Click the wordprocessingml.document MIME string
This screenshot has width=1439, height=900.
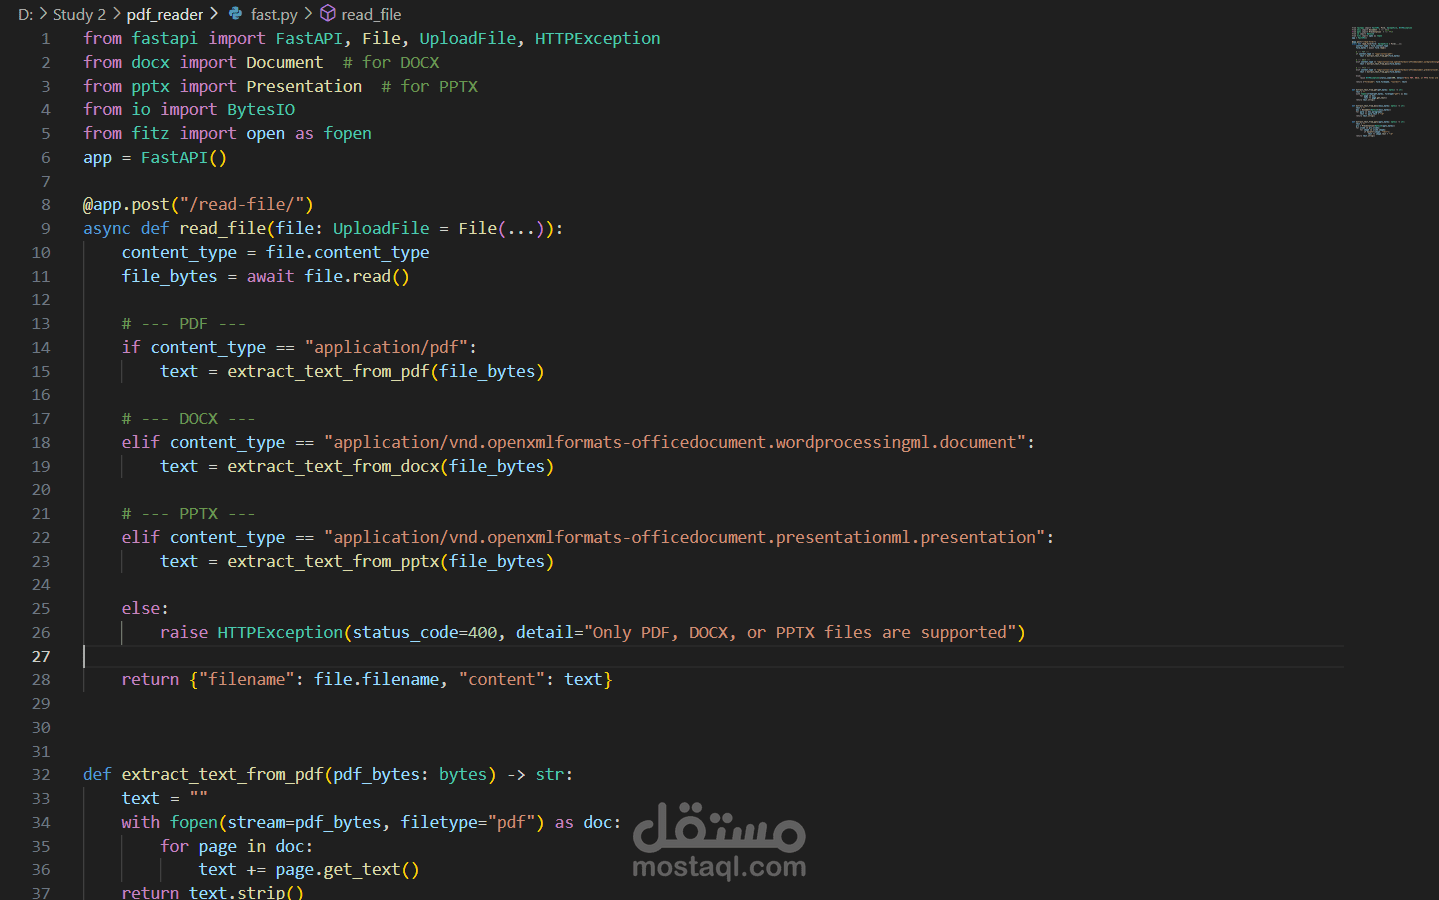[675, 442]
